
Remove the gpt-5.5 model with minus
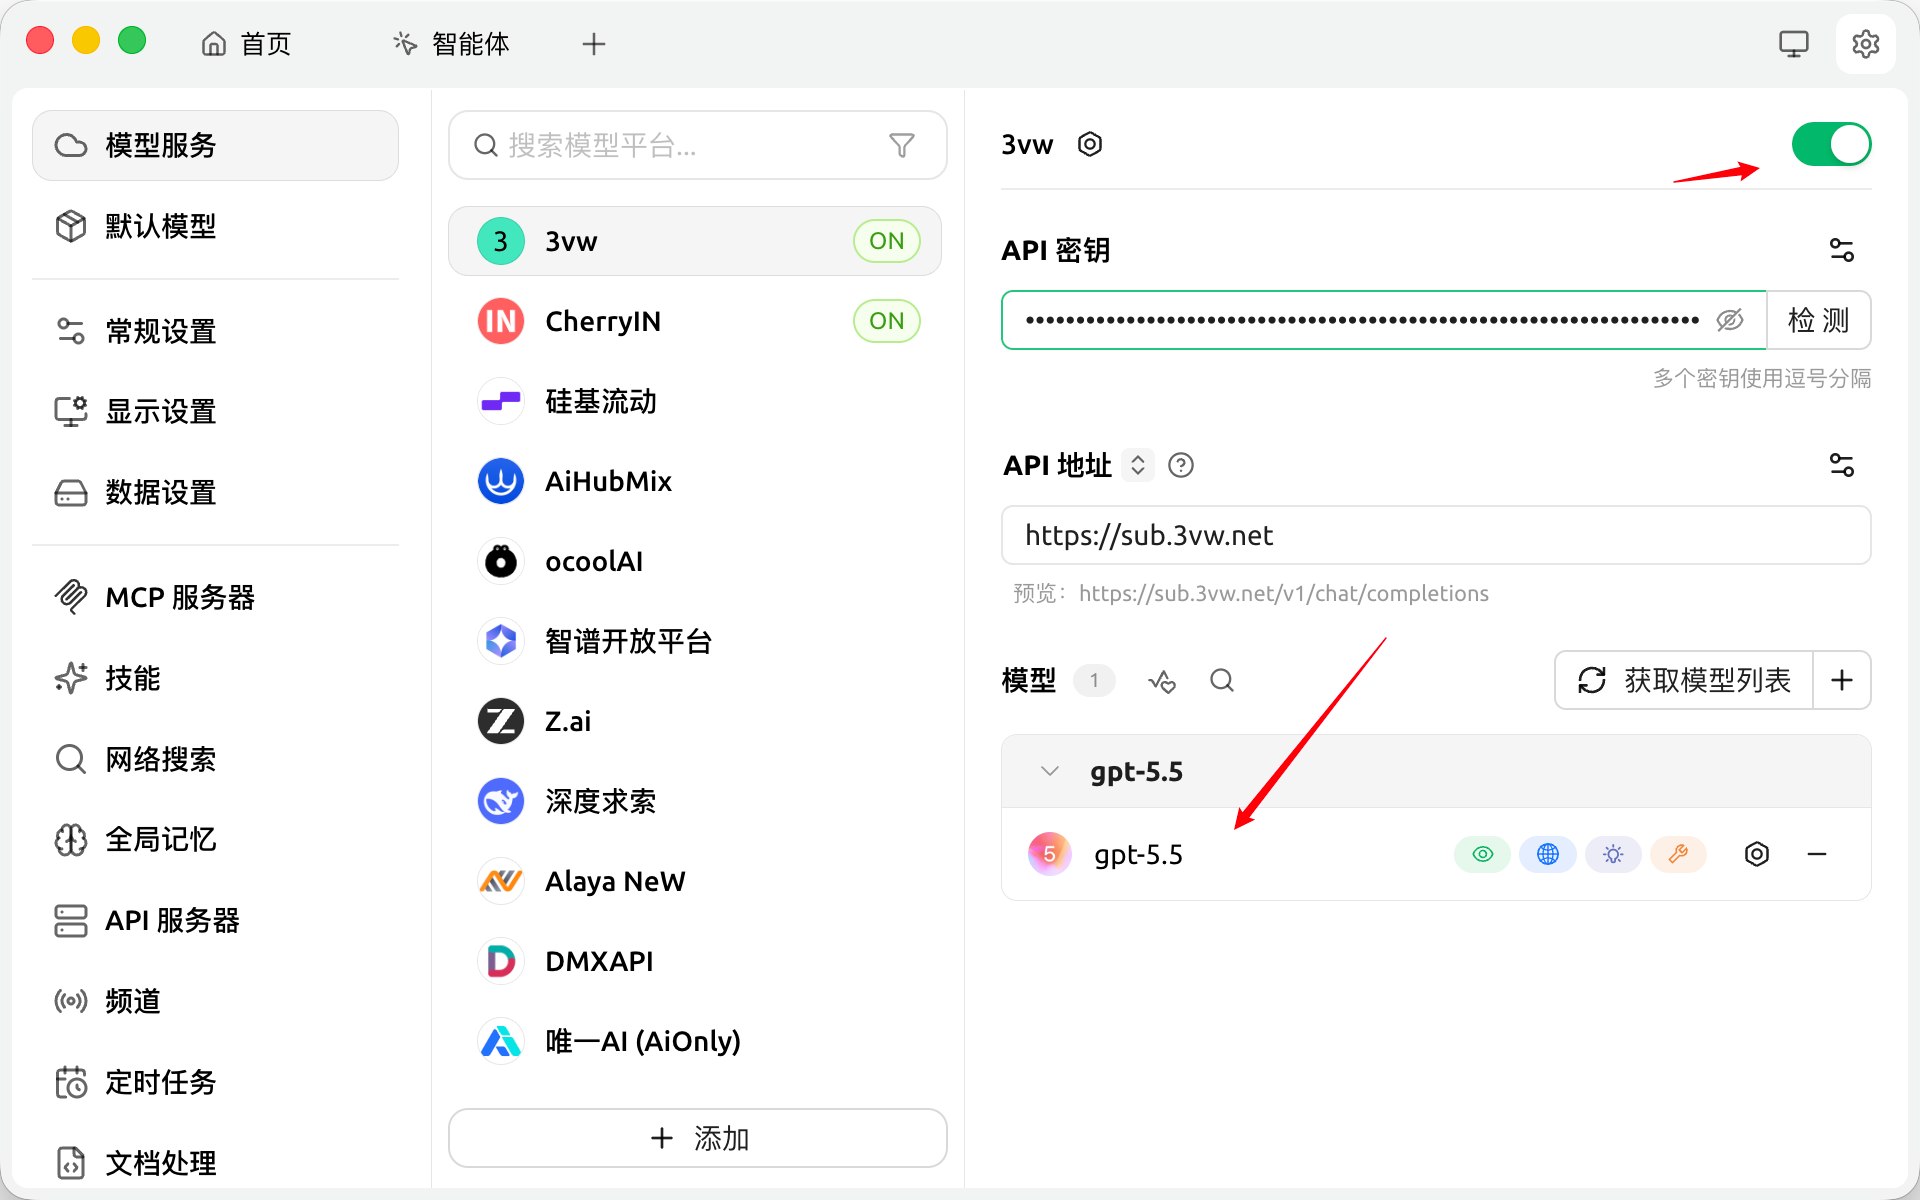[x=1817, y=854]
